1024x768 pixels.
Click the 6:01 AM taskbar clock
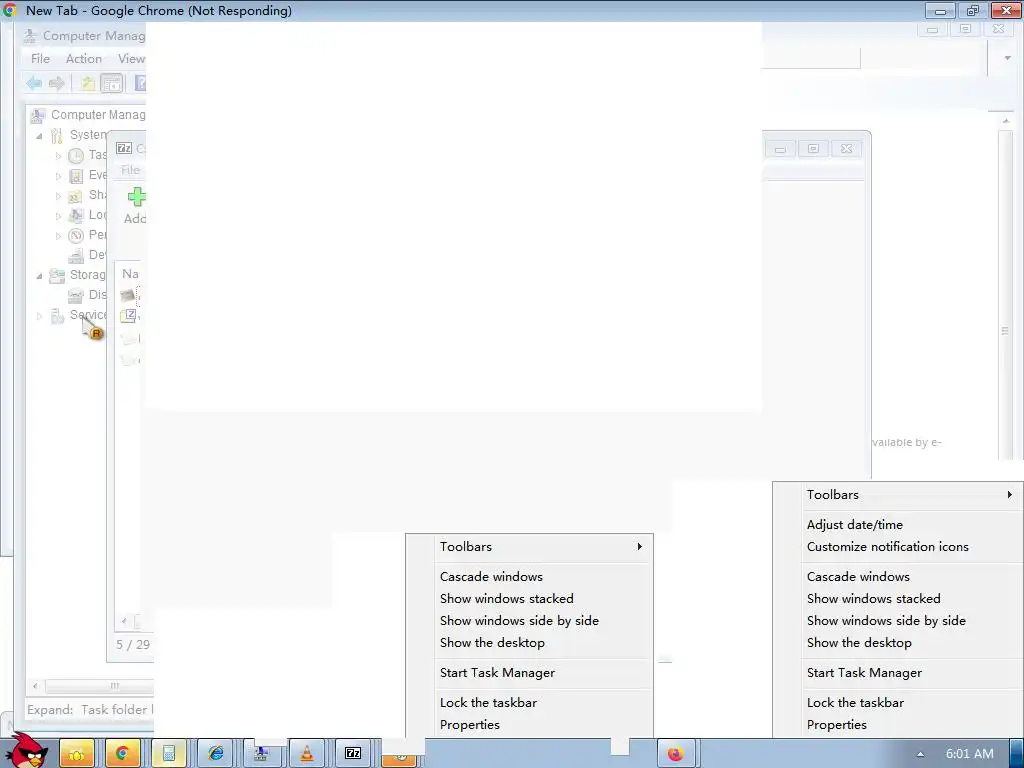pos(969,754)
